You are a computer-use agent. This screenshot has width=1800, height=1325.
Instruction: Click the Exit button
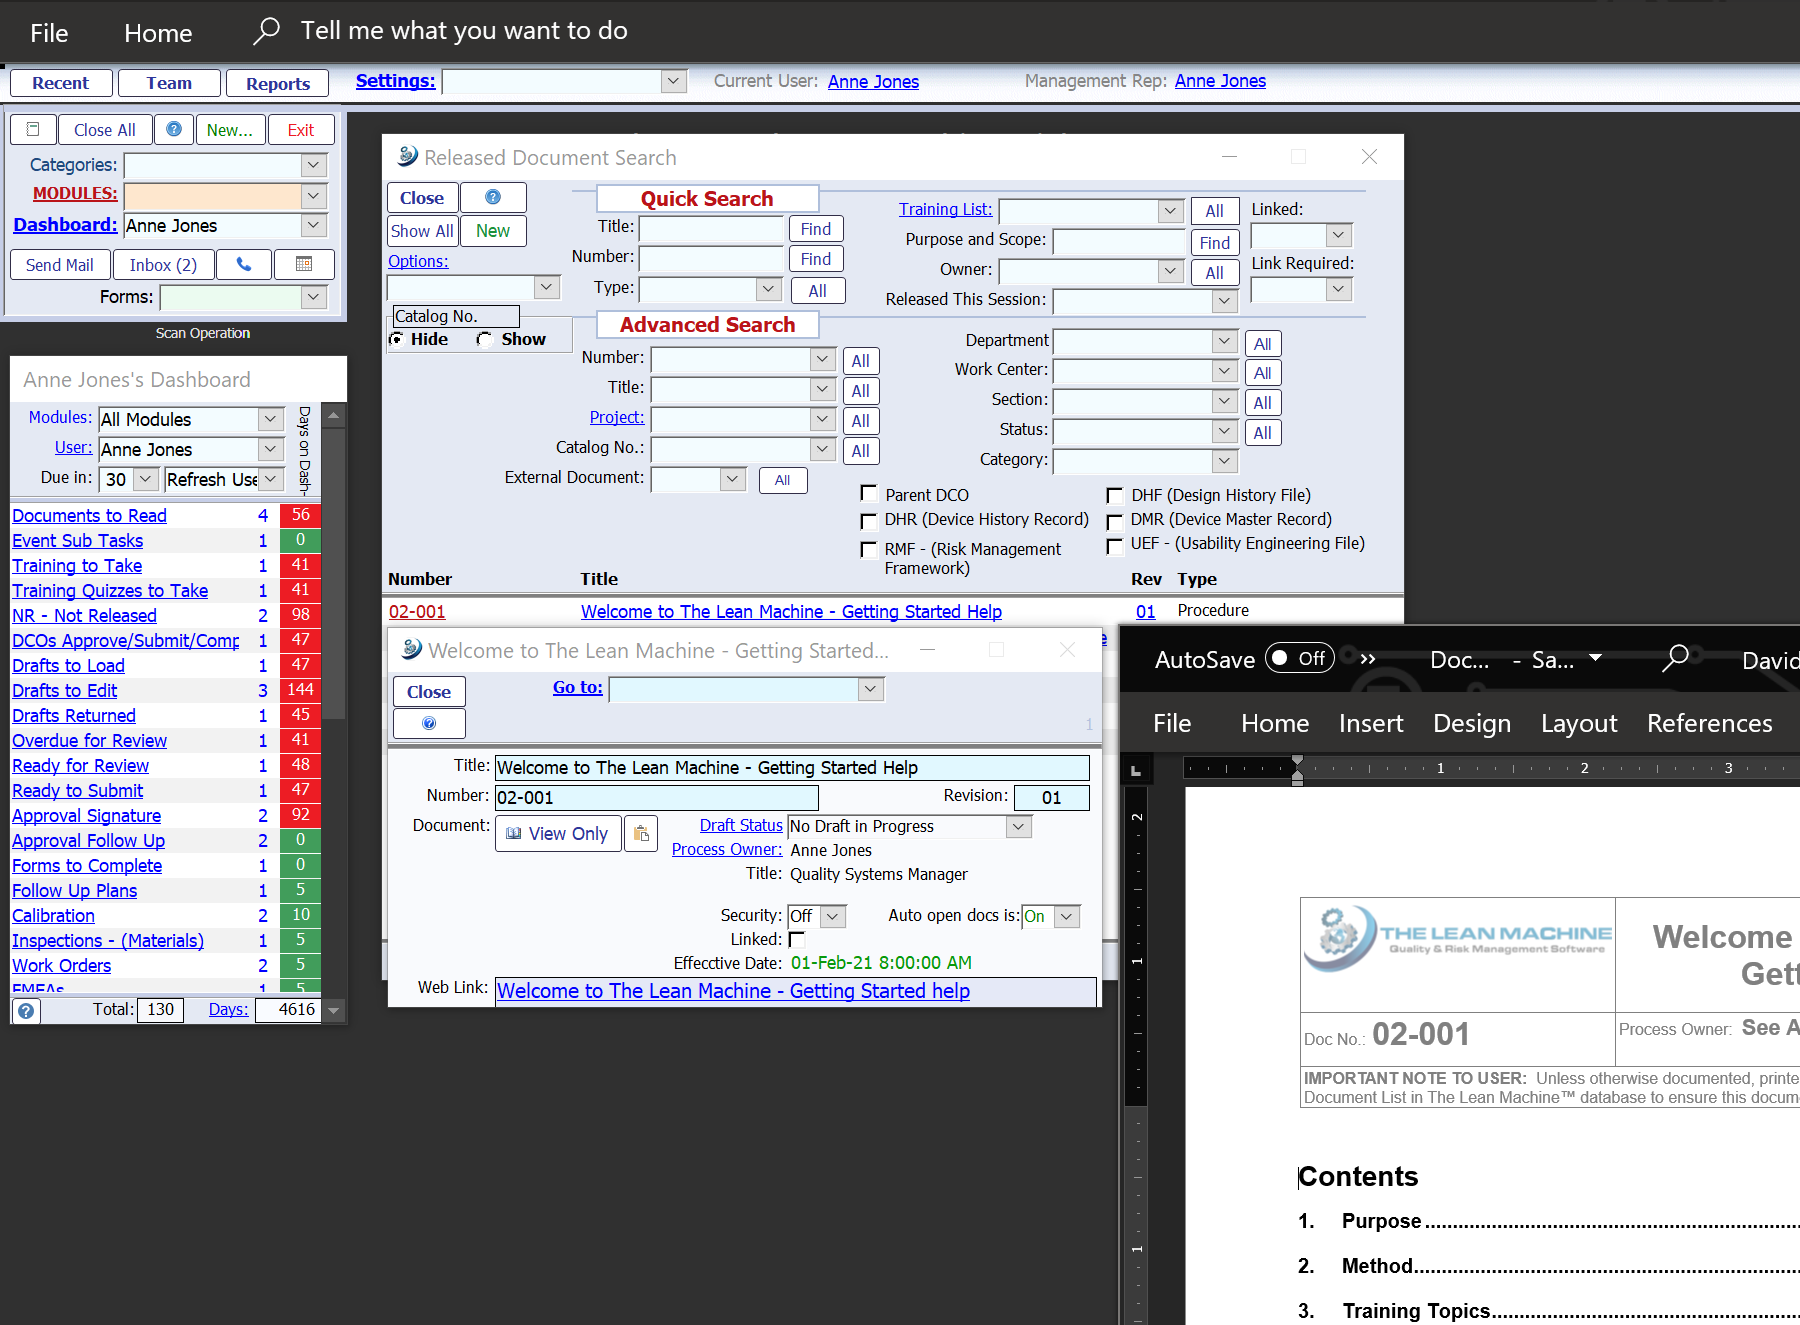point(301,130)
